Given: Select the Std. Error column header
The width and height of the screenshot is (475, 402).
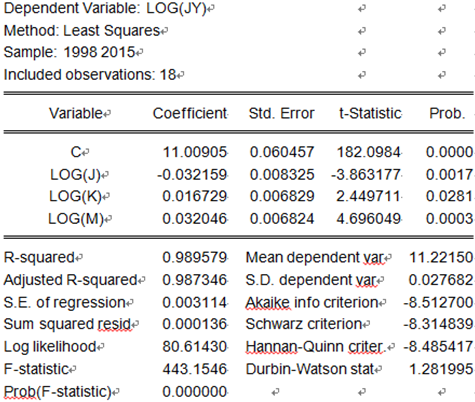Looking at the screenshot, I should pos(281,113).
